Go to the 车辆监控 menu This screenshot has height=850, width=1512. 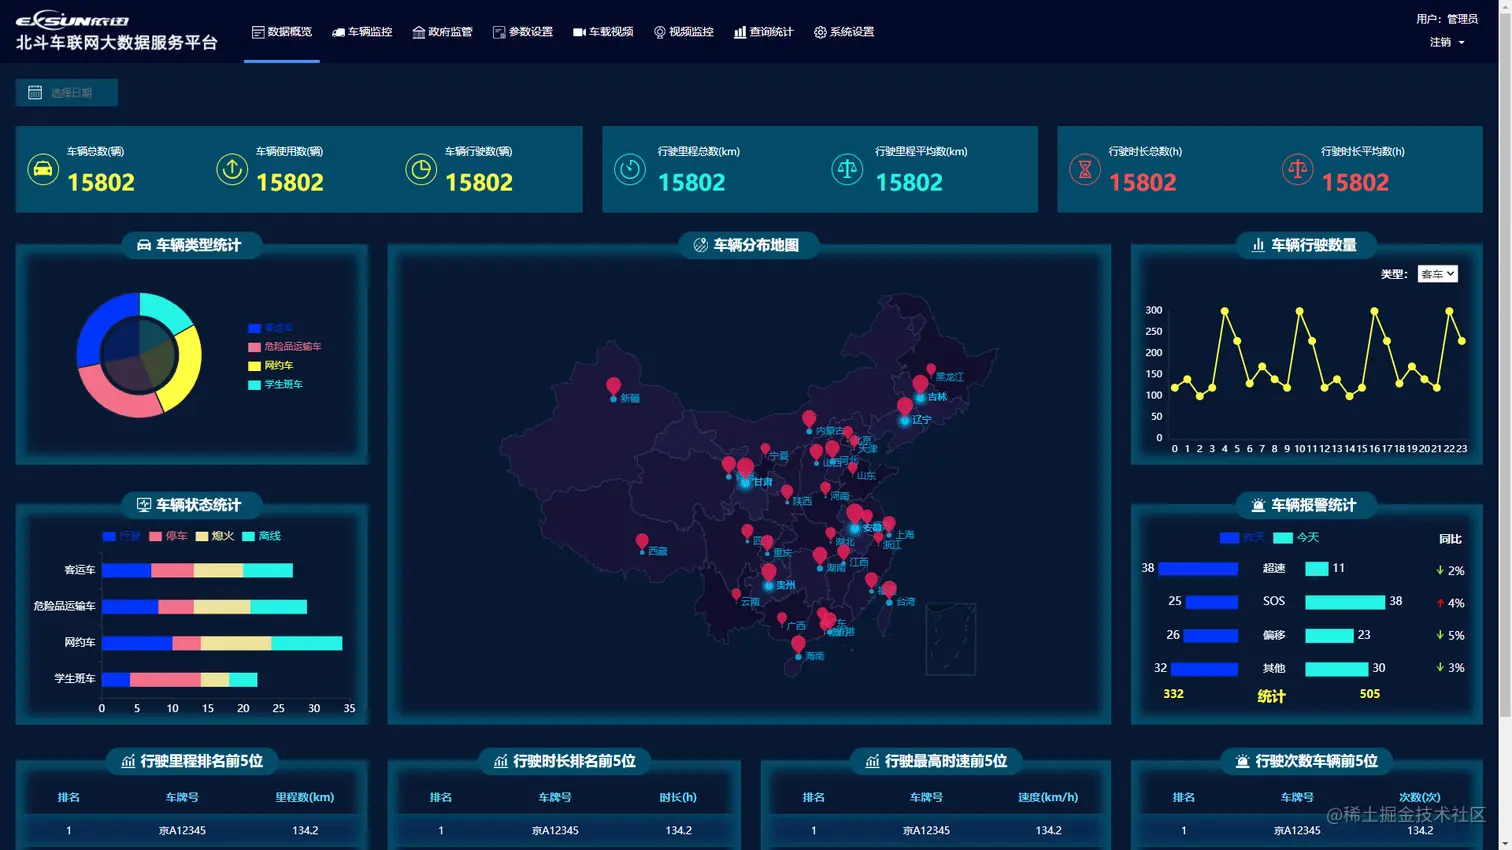(362, 32)
